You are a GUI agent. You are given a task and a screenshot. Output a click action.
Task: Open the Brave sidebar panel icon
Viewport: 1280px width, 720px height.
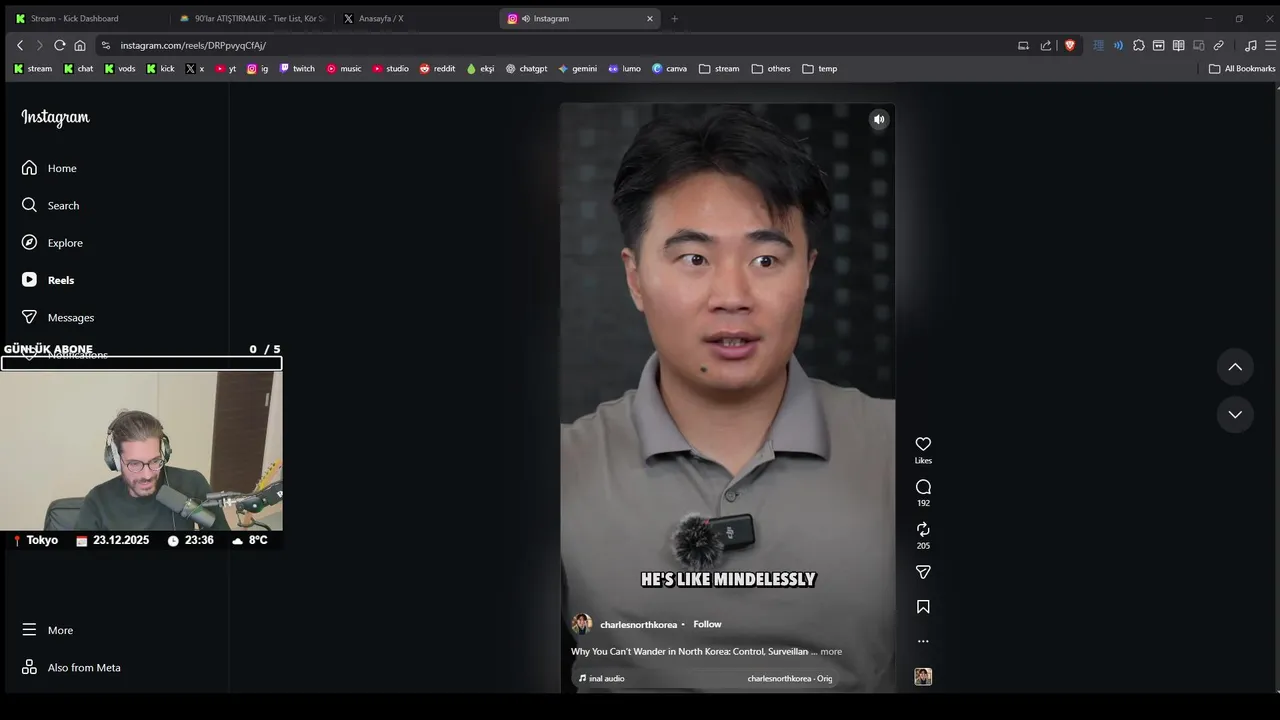click(1158, 45)
